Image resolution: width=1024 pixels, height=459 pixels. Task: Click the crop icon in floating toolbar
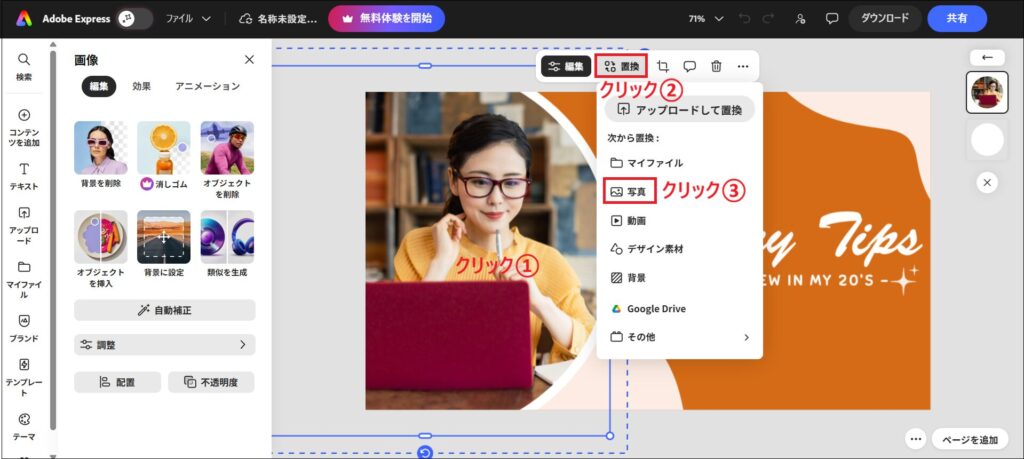(663, 66)
